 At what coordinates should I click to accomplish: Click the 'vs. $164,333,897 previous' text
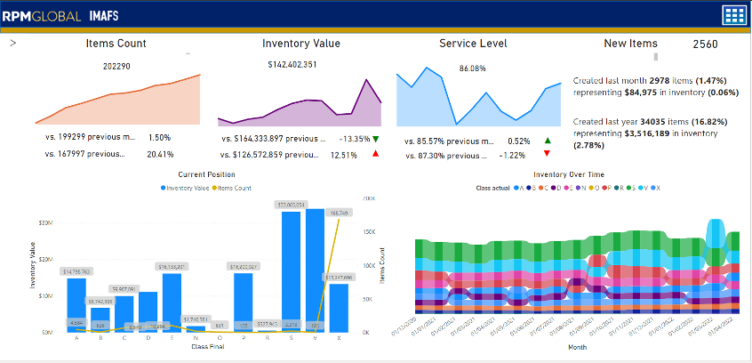click(x=273, y=139)
